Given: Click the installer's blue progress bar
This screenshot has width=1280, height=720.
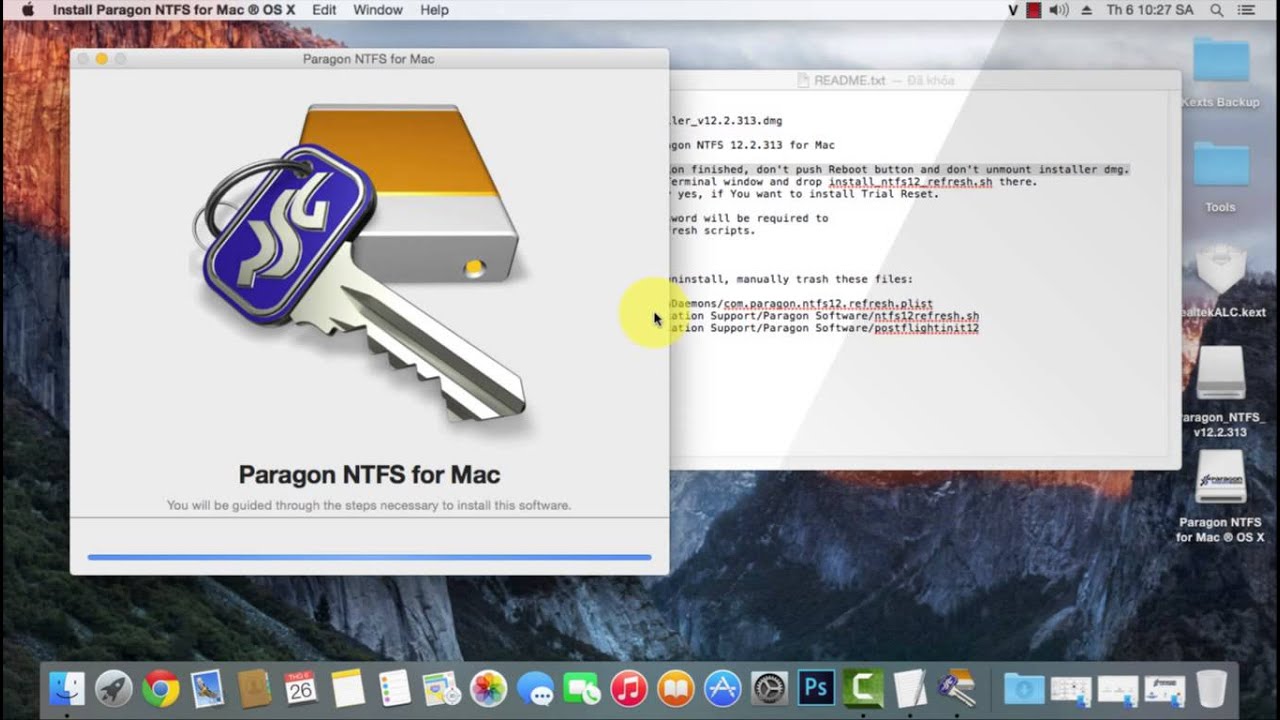Looking at the screenshot, I should (x=369, y=557).
